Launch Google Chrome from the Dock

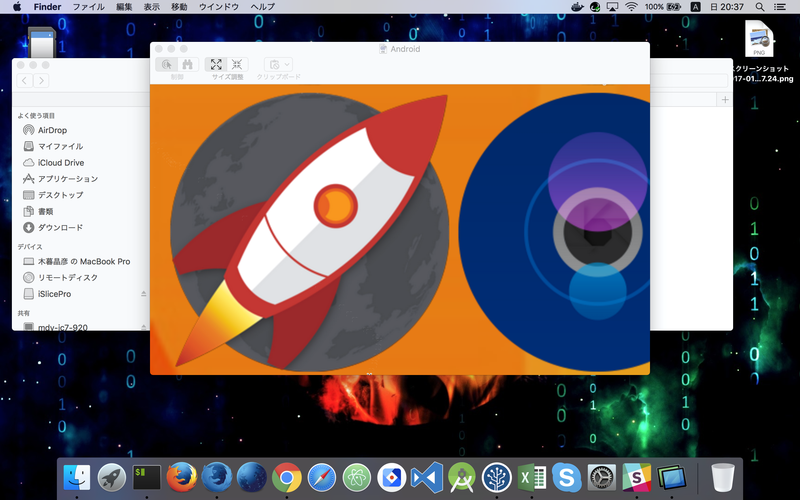pos(287,478)
